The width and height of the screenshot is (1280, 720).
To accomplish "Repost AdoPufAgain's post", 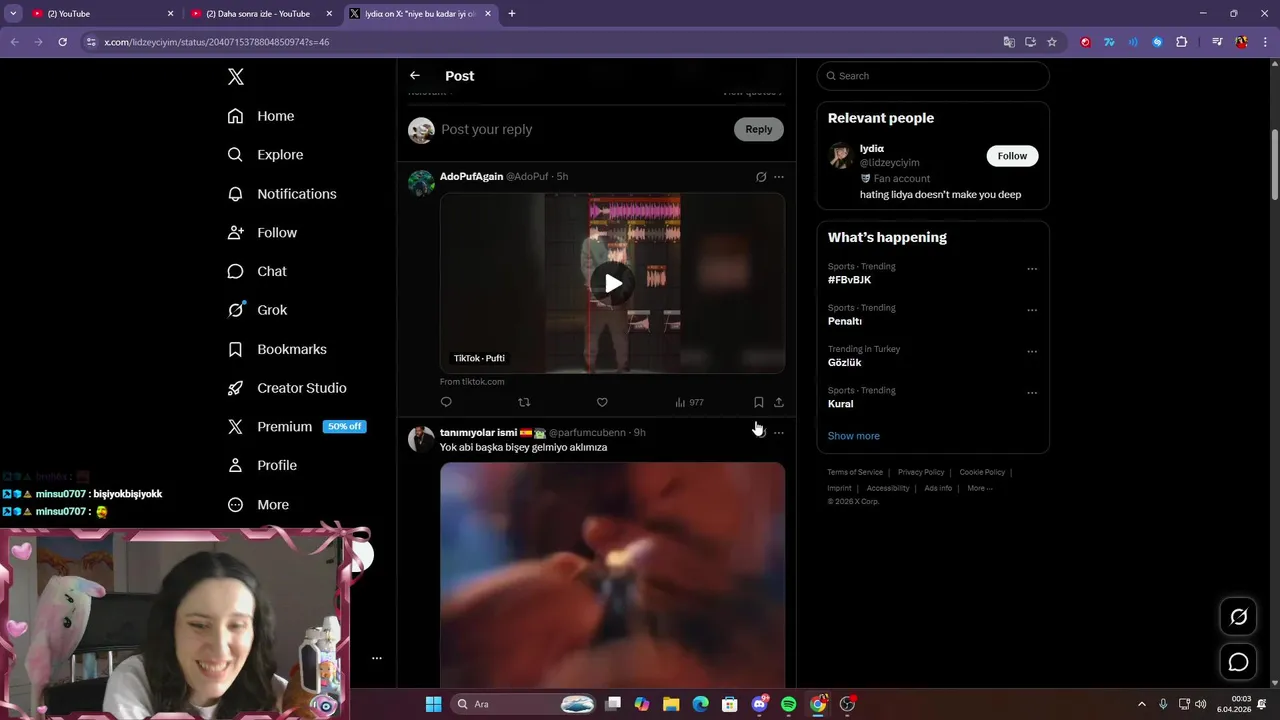I will 524,402.
